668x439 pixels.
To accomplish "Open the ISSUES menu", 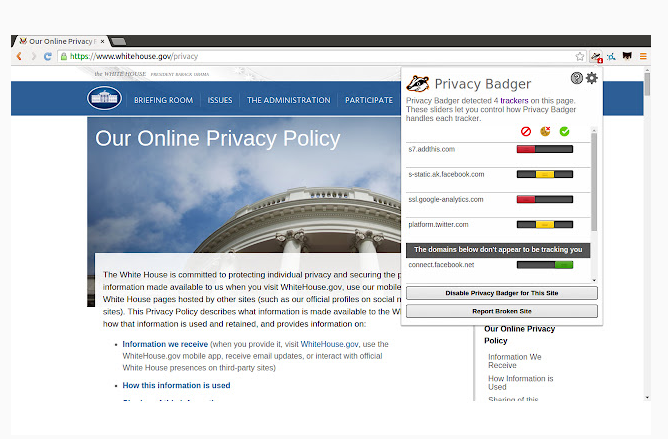I will (220, 100).
